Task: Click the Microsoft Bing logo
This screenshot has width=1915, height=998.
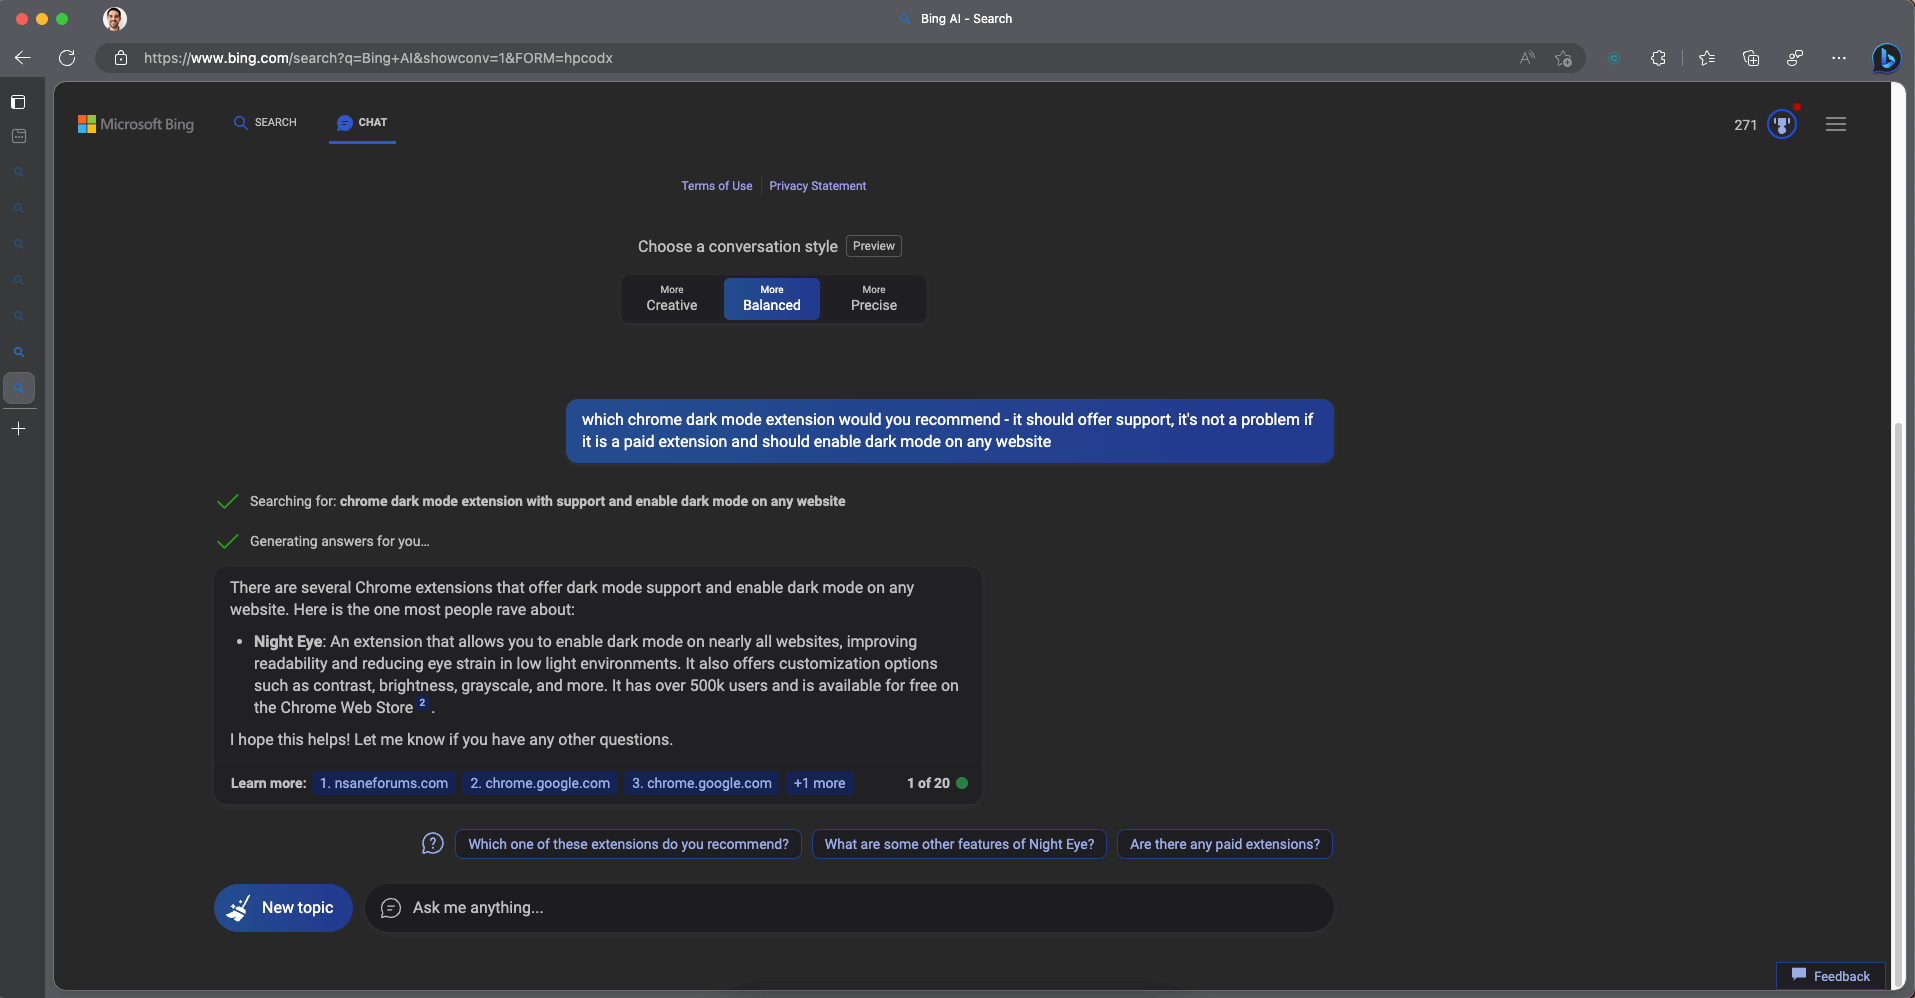Action: pos(136,124)
